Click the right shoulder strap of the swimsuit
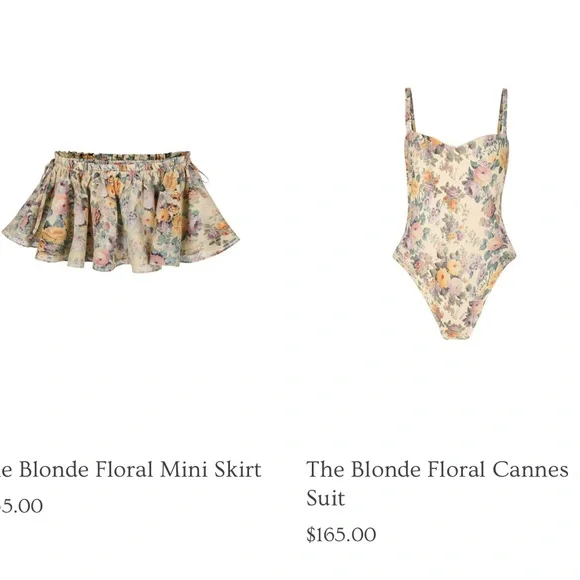 [503, 111]
